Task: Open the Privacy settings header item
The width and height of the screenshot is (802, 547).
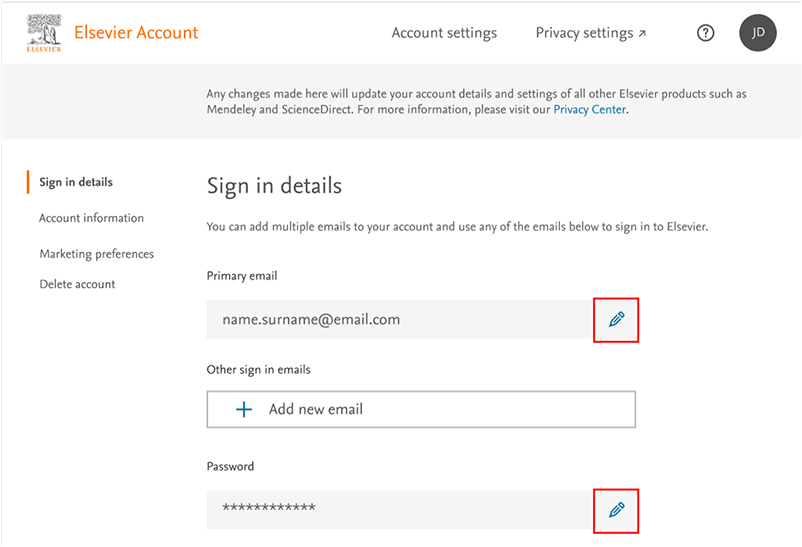Action: coord(584,33)
